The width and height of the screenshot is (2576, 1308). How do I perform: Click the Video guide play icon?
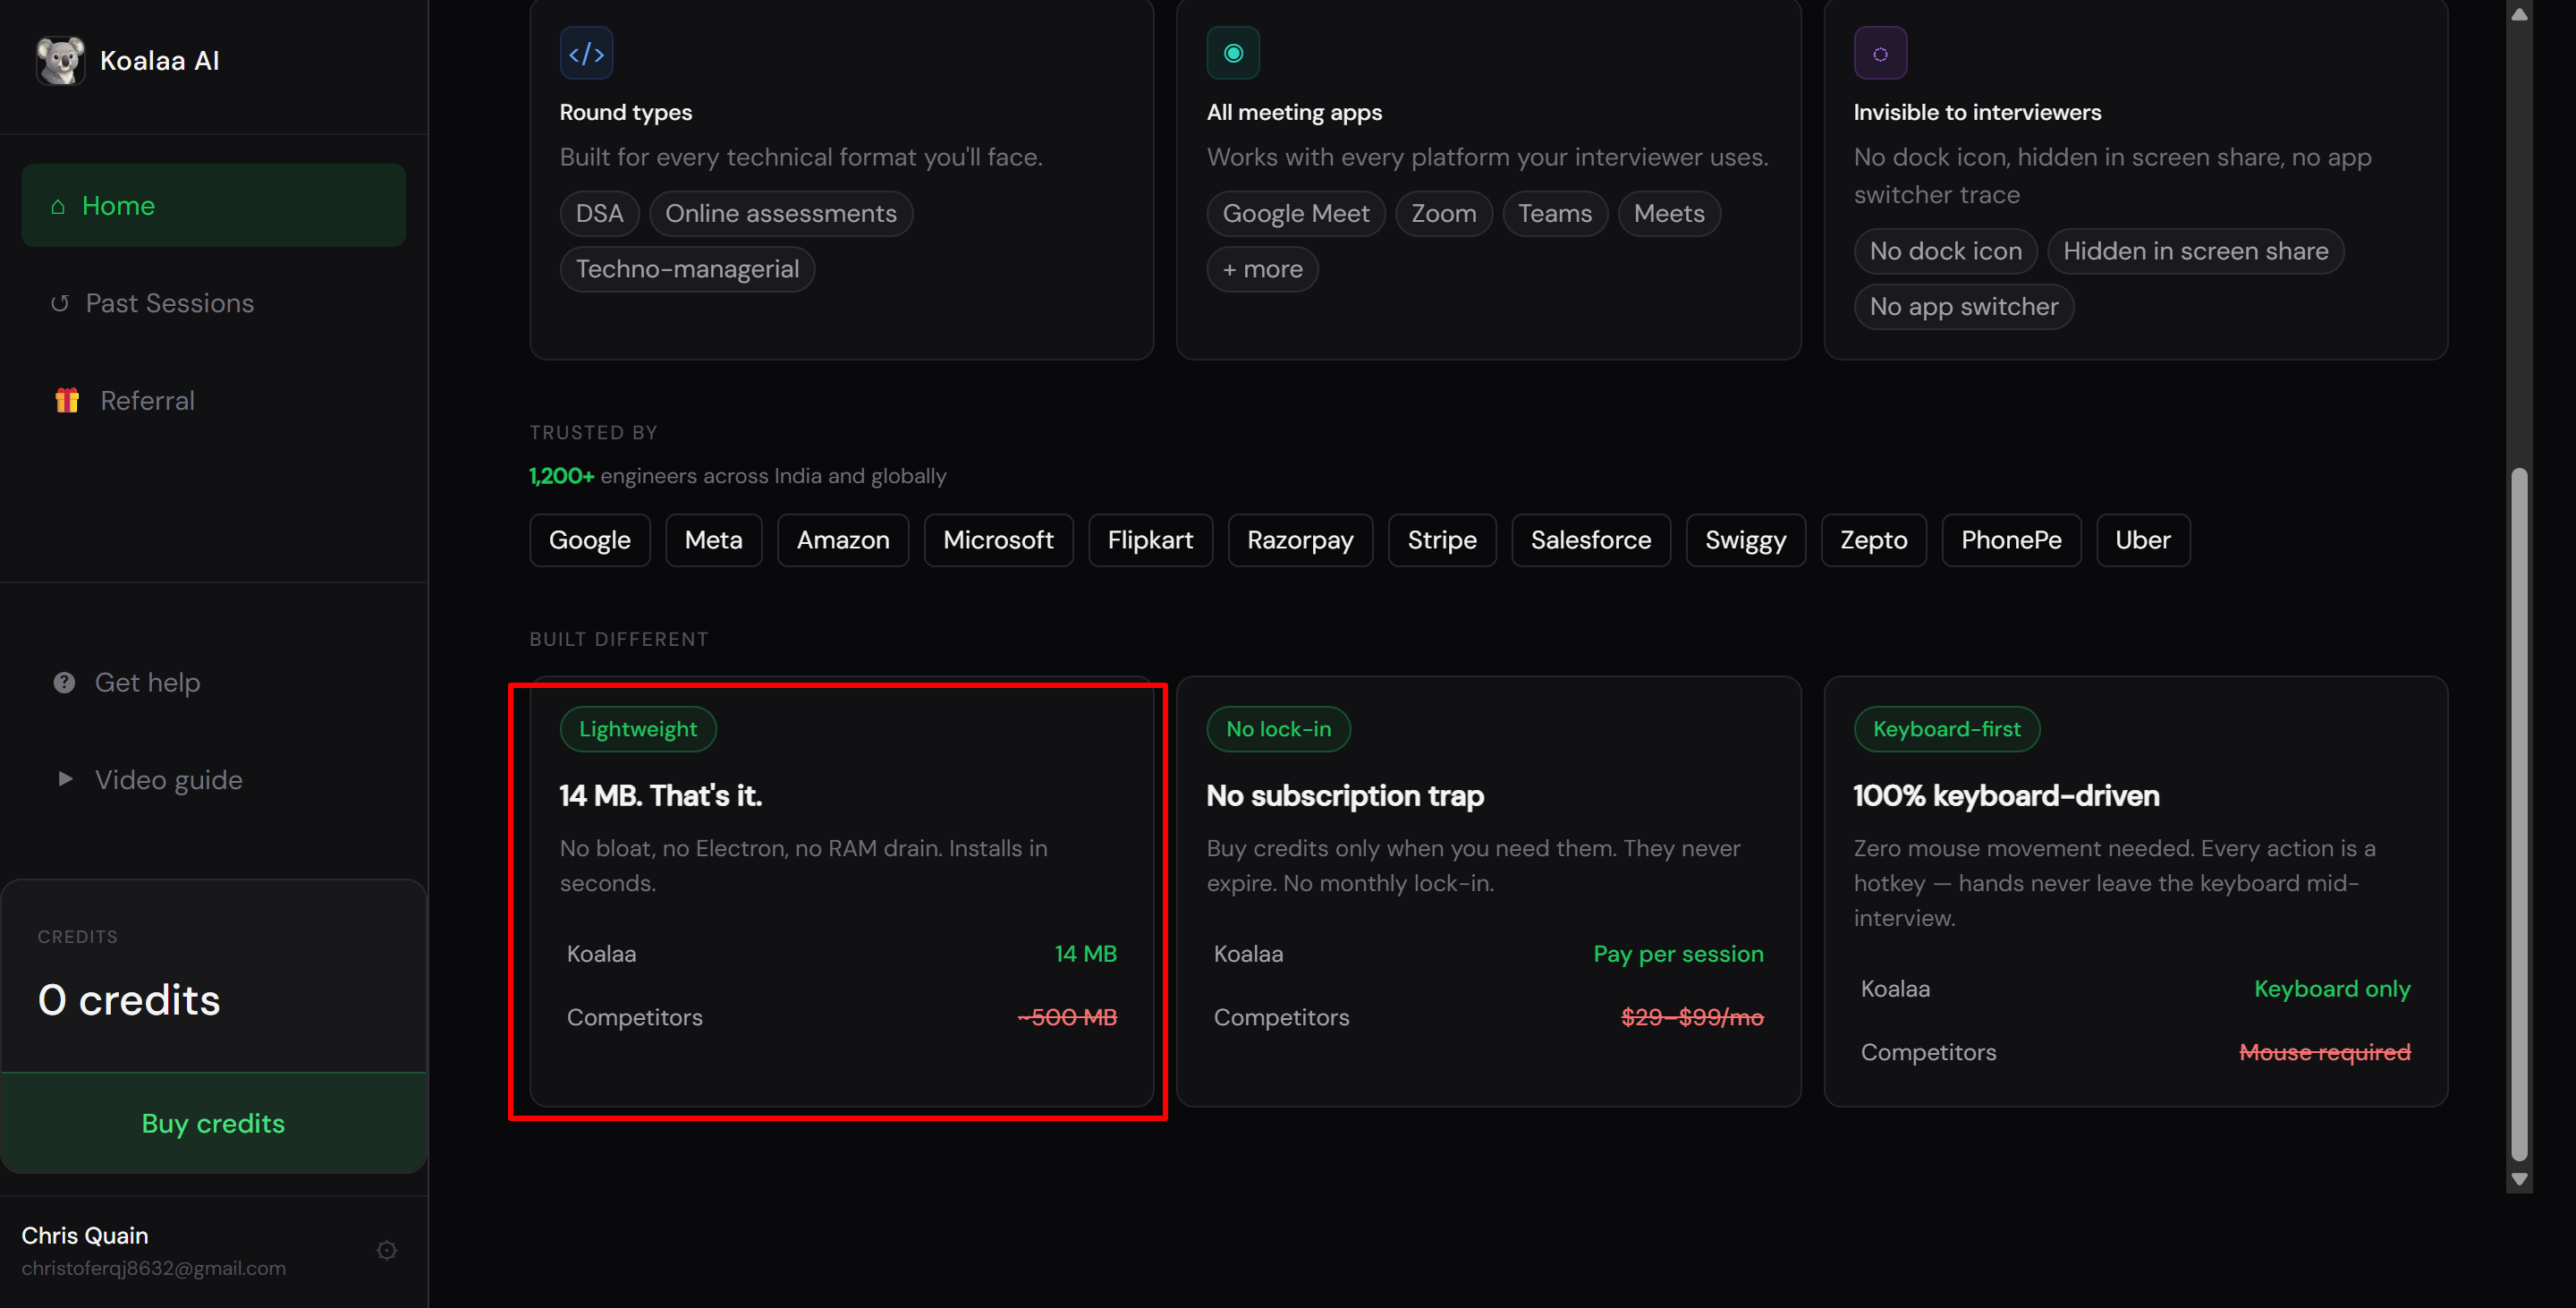tap(65, 779)
